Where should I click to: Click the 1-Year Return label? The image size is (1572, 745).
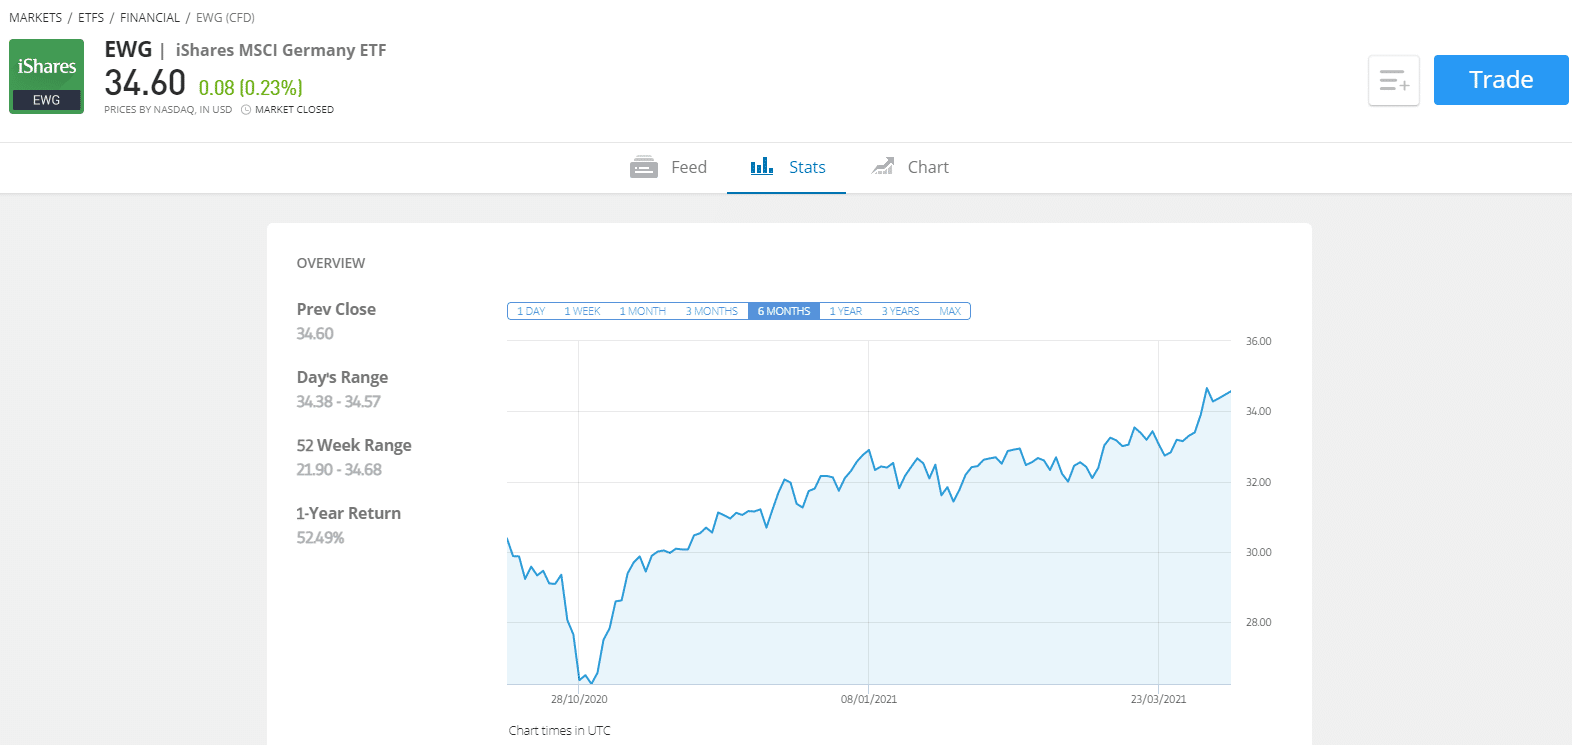tap(348, 513)
